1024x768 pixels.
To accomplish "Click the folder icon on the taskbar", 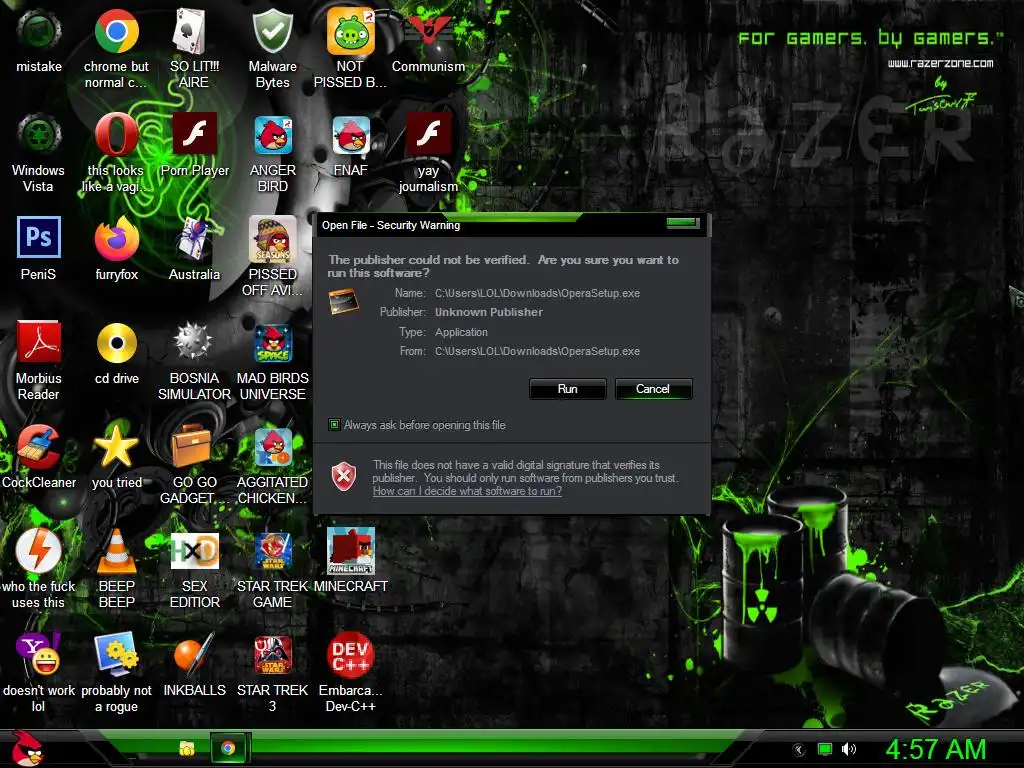I will click(187, 748).
